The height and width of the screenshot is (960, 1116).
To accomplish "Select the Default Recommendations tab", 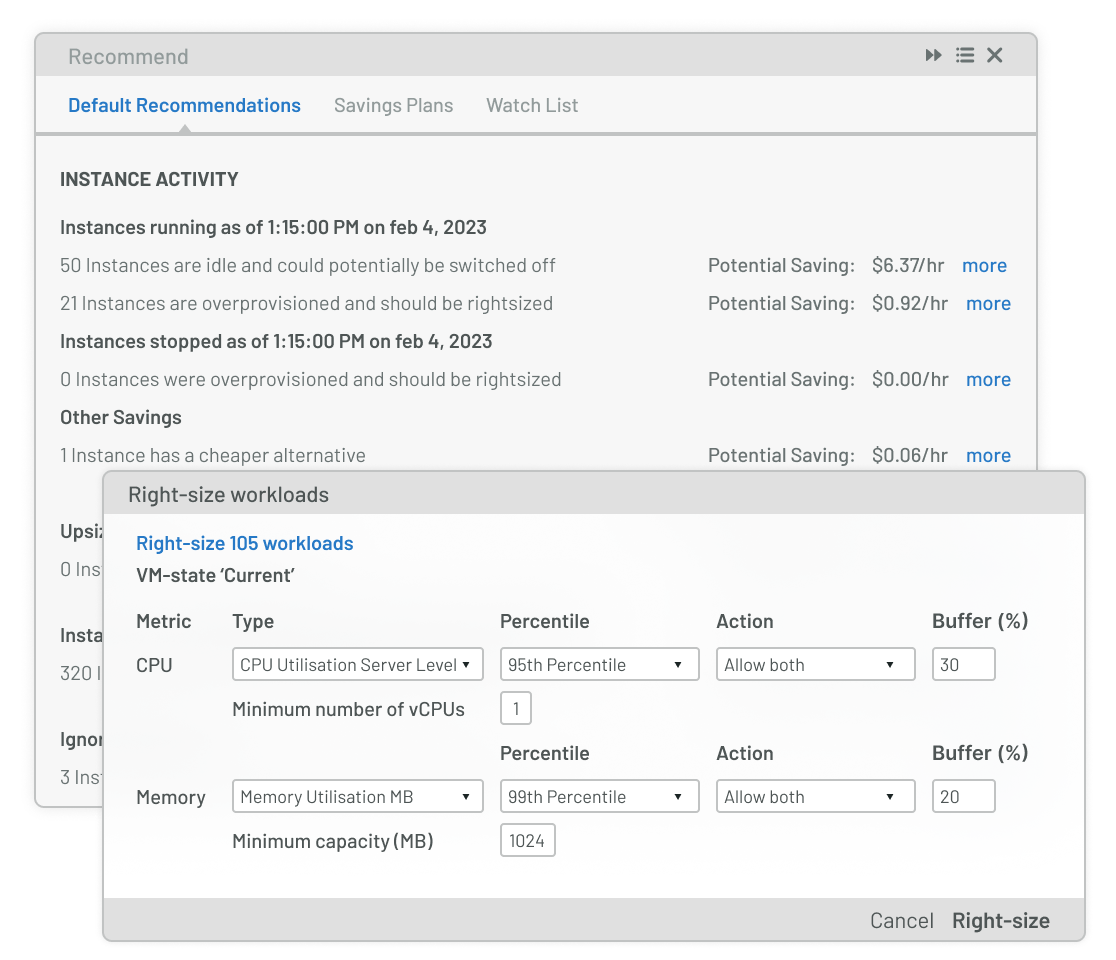I will (x=184, y=105).
